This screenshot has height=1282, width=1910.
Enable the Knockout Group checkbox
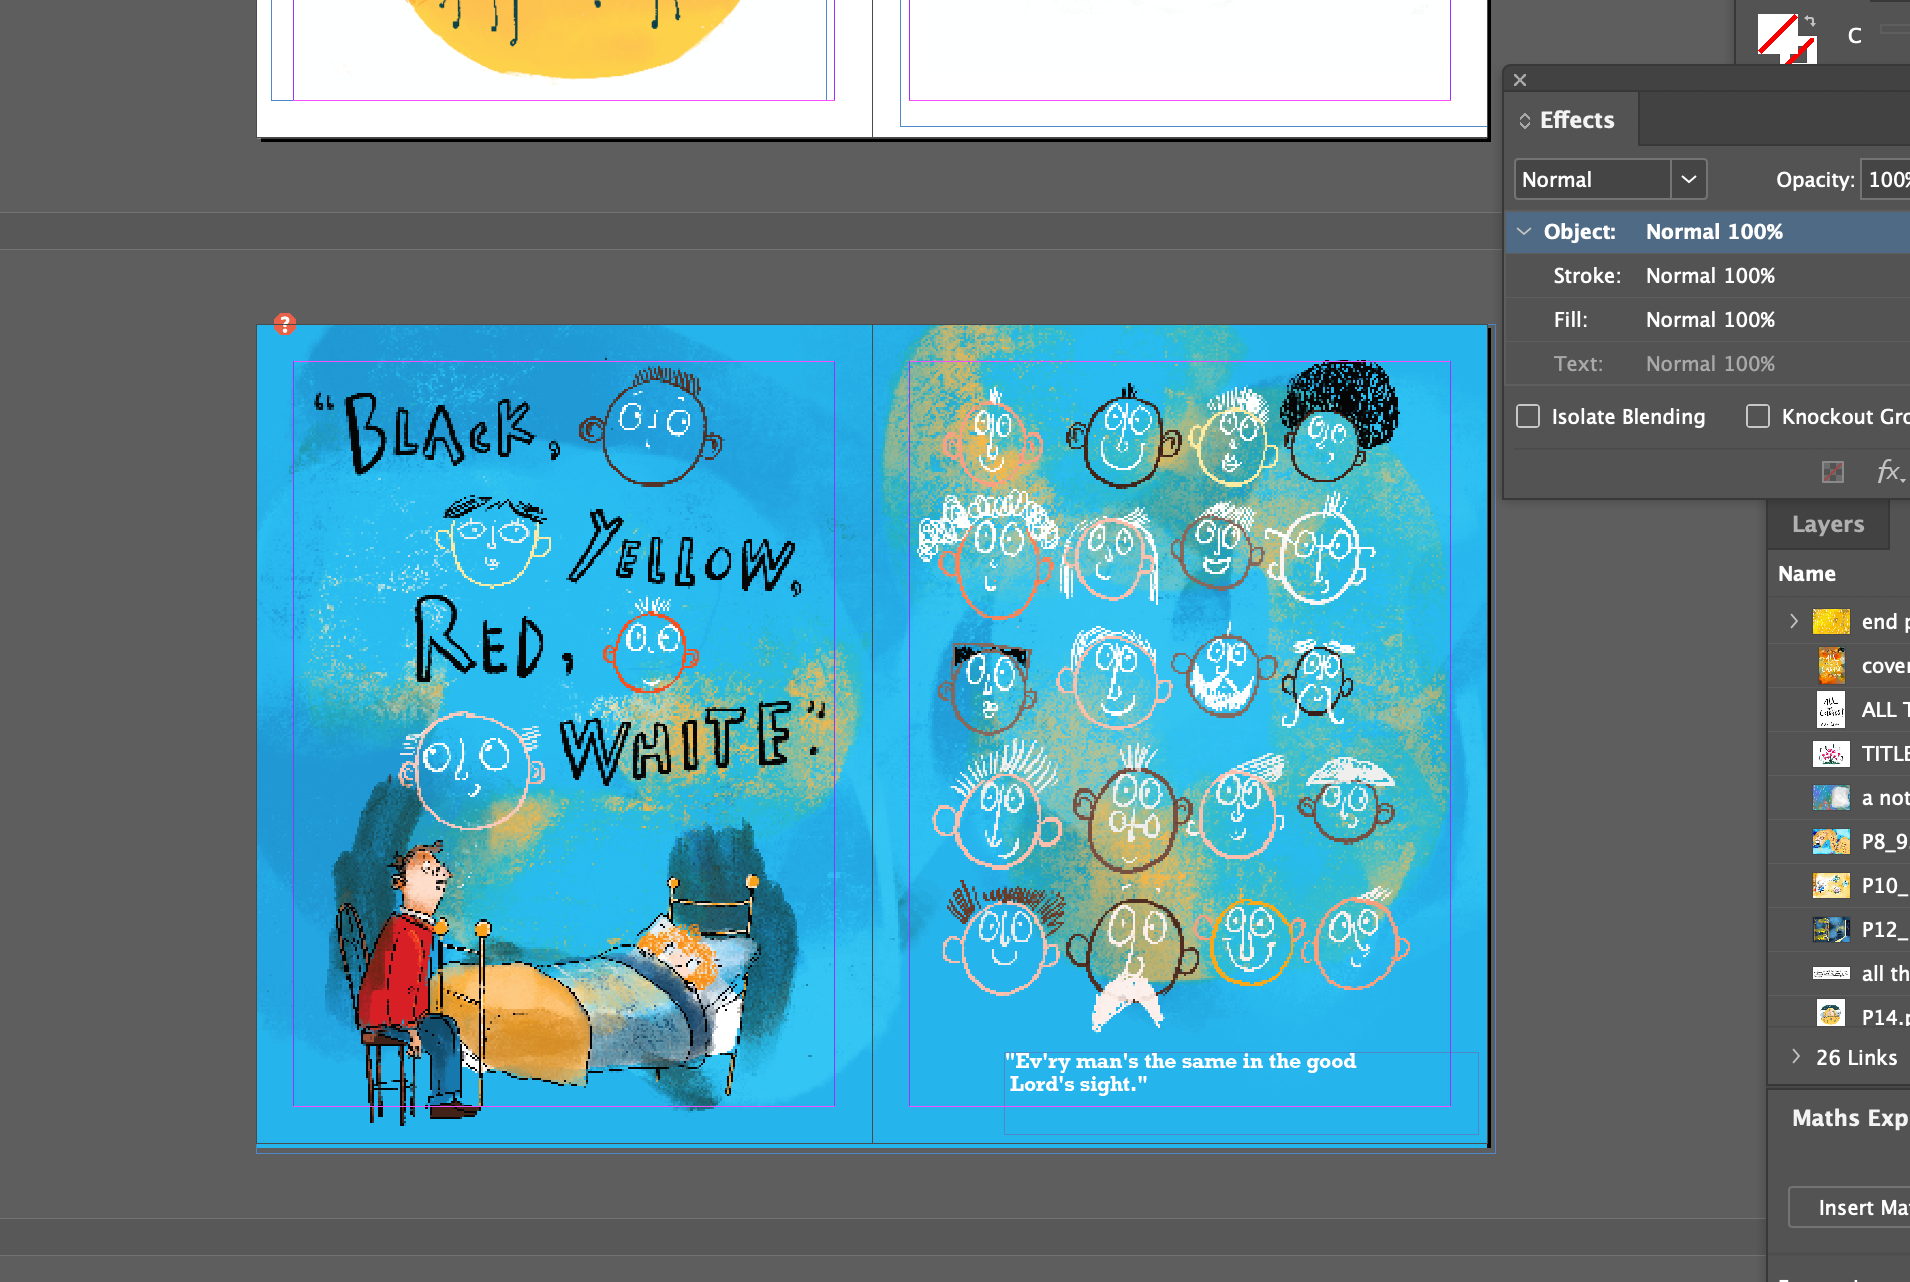[1758, 416]
